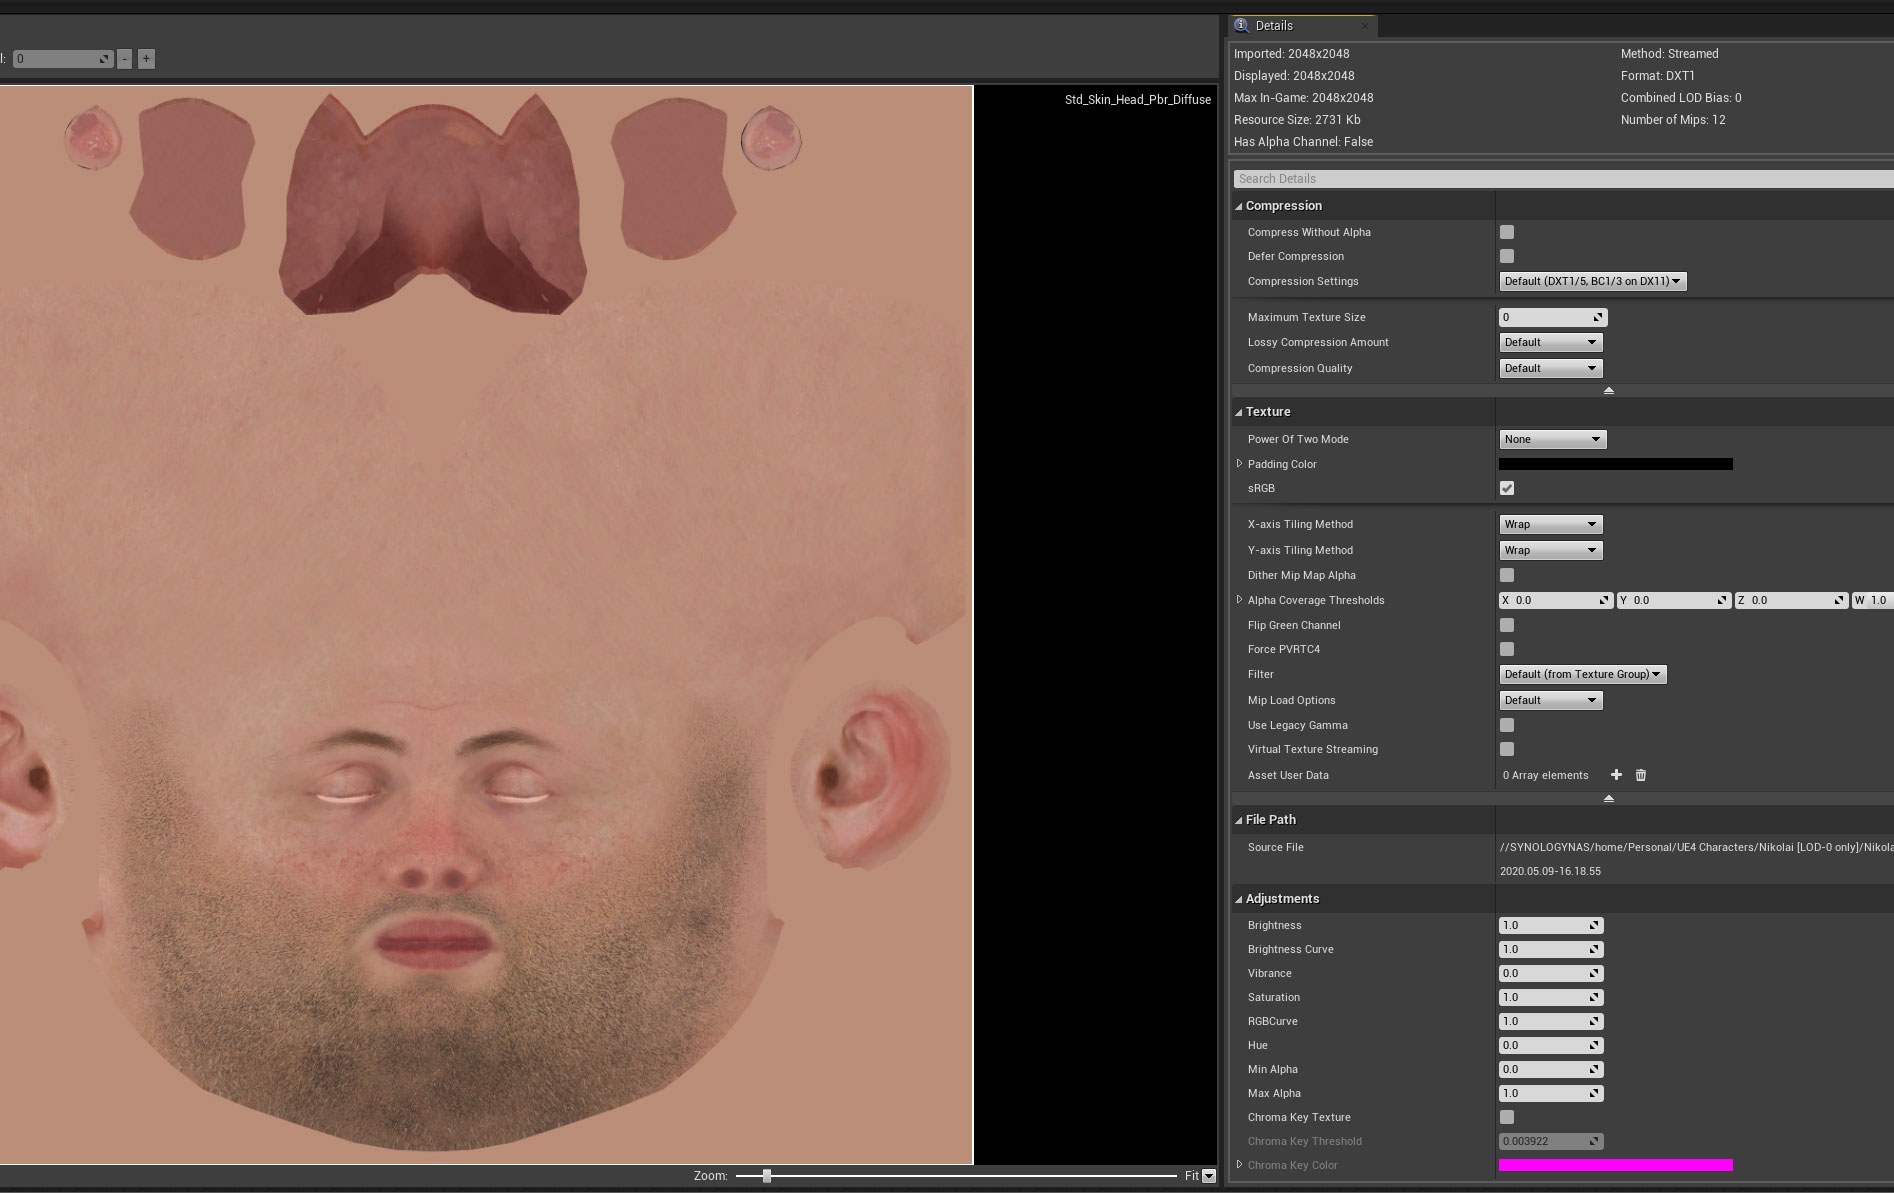Open the zoom Fit options arrow
The height and width of the screenshot is (1193, 1894).
[x=1209, y=1176]
